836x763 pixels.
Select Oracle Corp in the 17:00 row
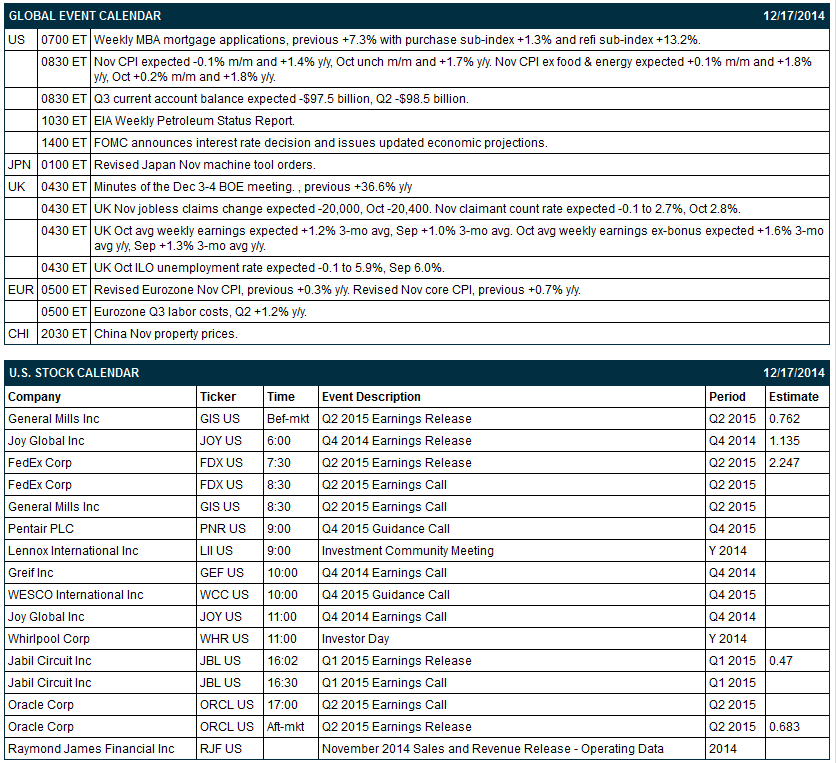(41, 705)
